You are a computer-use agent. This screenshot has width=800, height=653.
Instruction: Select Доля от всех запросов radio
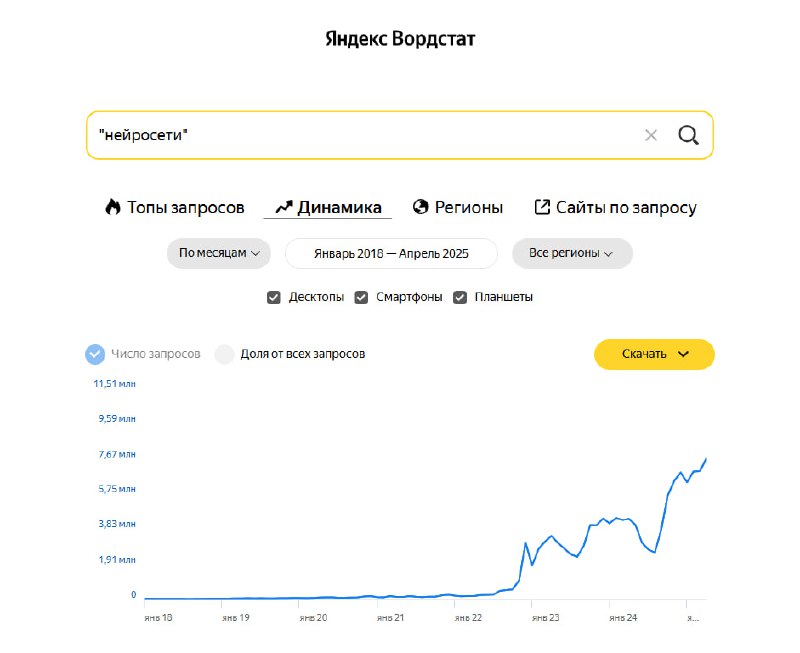click(x=224, y=354)
